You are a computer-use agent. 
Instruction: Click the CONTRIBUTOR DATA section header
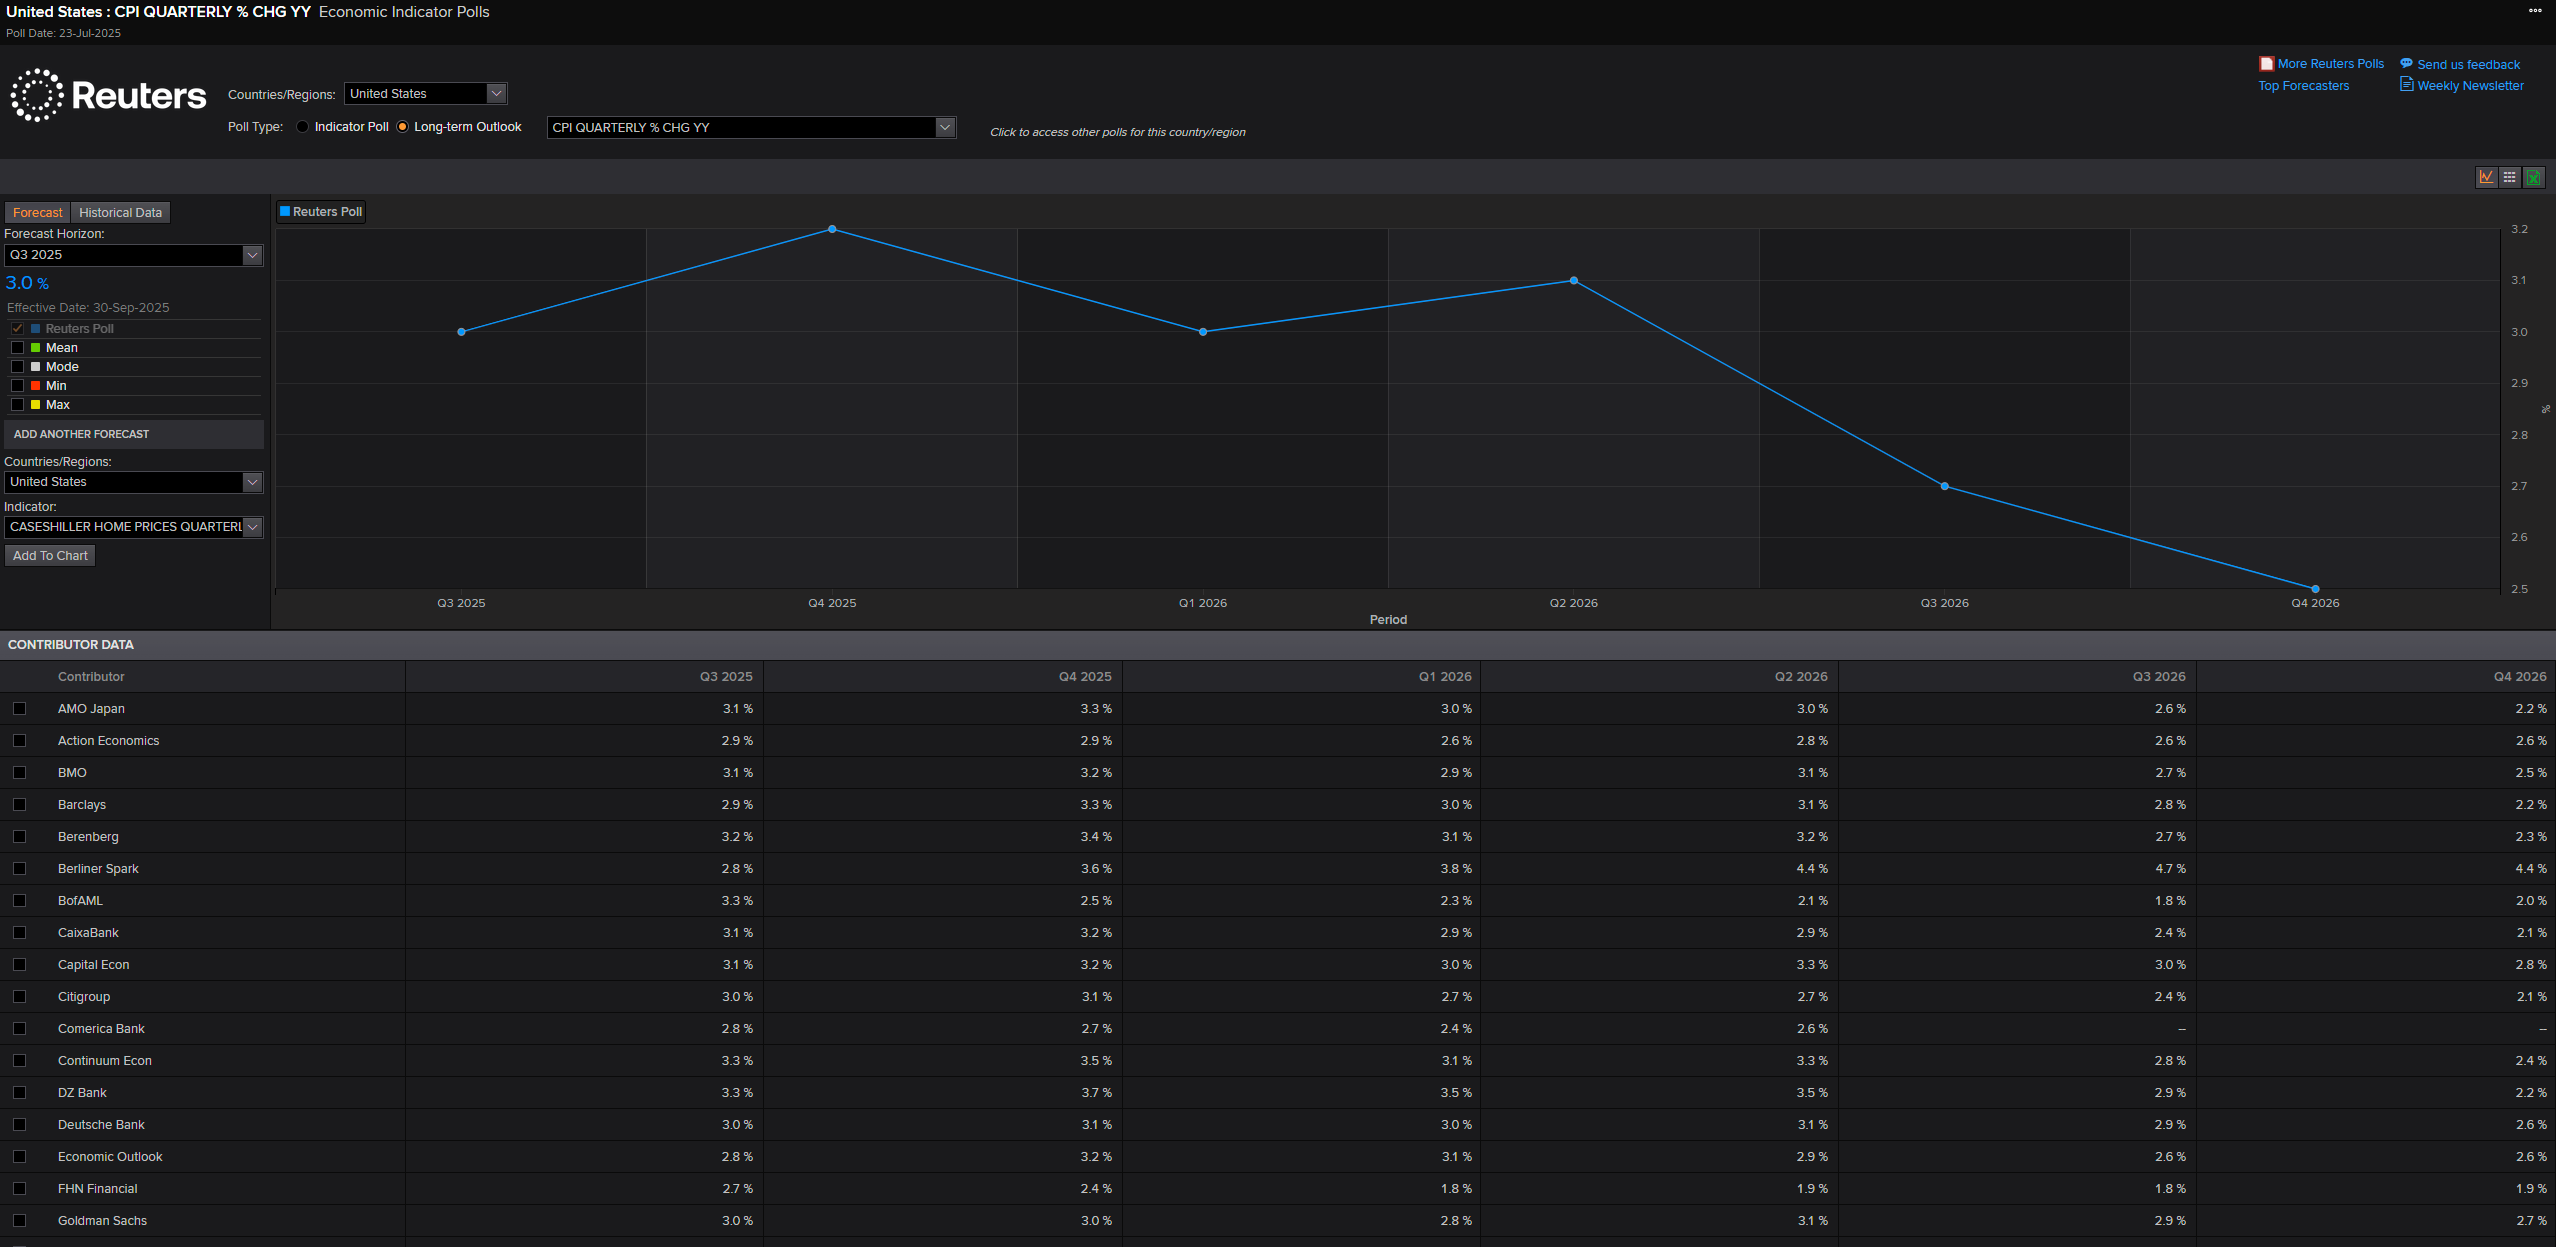(x=71, y=645)
